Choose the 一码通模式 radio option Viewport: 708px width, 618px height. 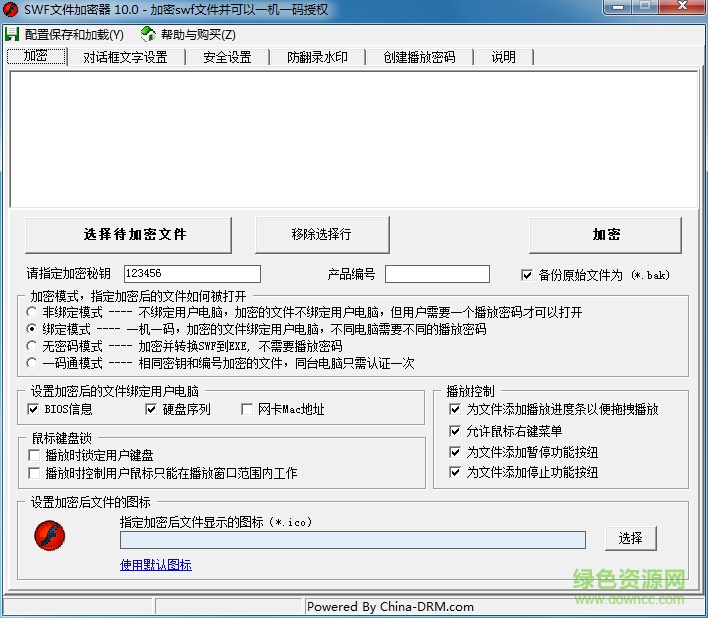click(x=33, y=363)
